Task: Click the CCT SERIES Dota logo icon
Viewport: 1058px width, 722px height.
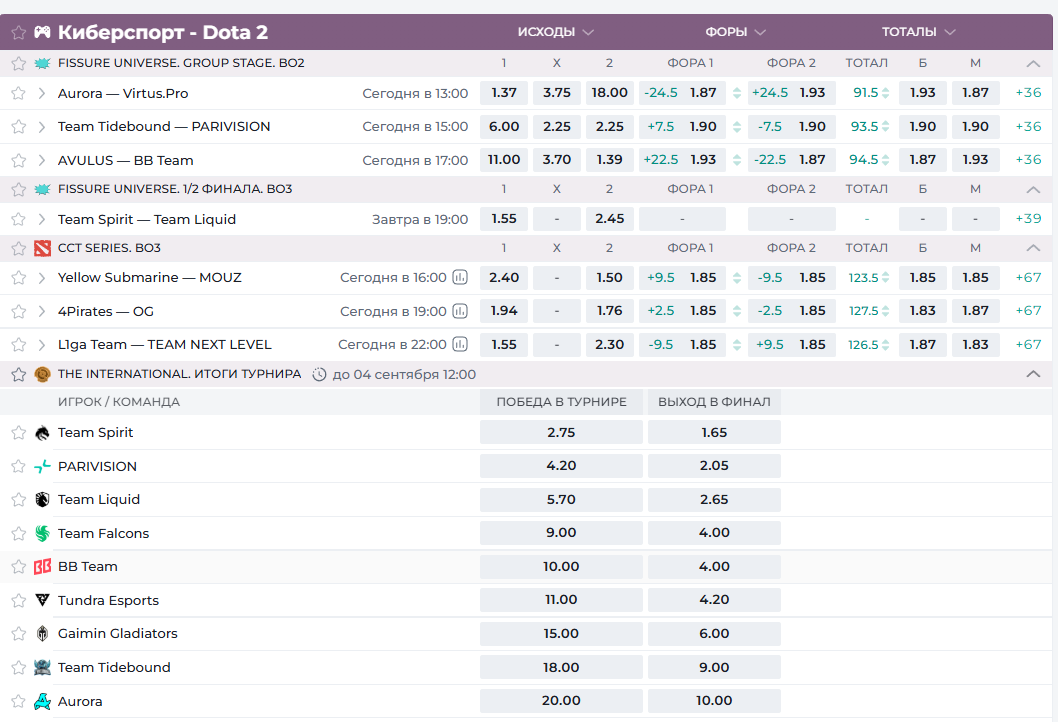Action: pos(43,248)
